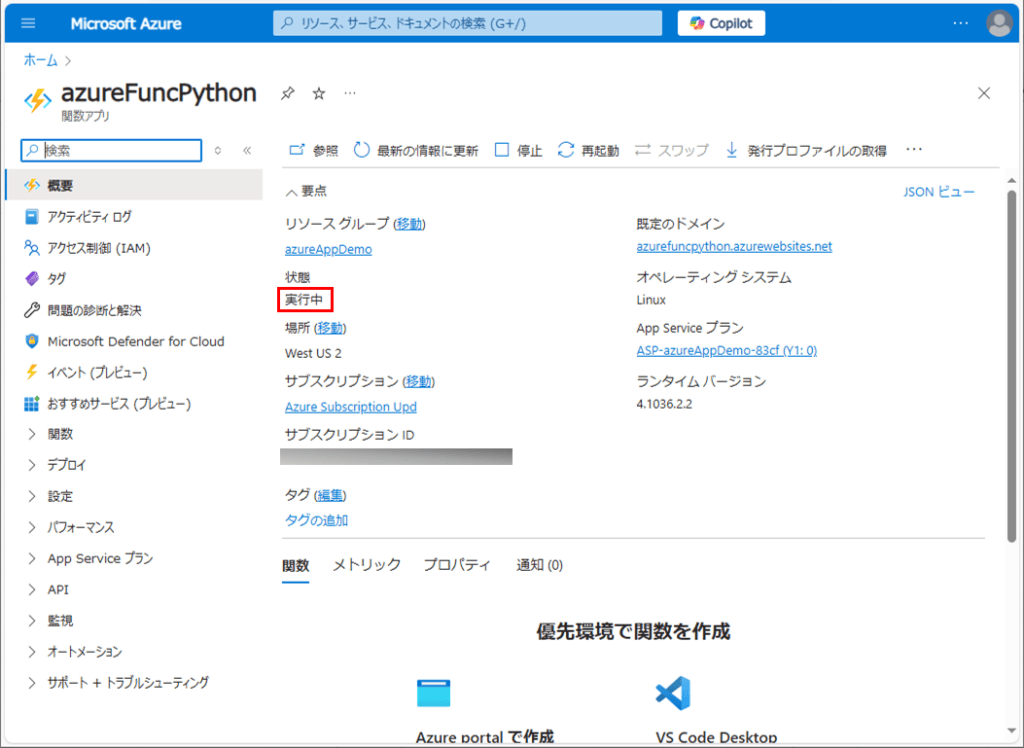The image size is (1024, 748).
Task: Open JSON ビュー of the essentials
Action: pos(938,191)
